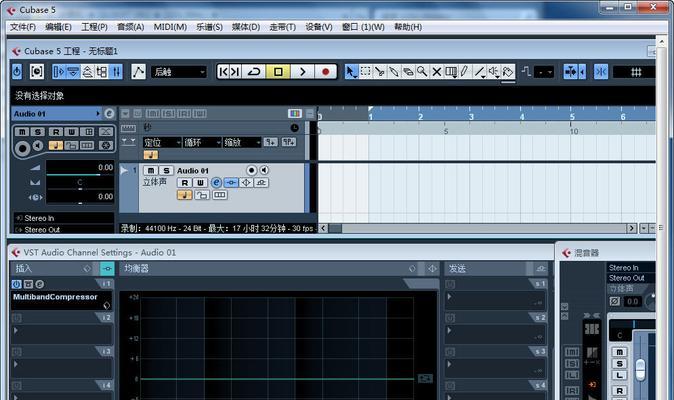Viewport: 674px width, 400px height.
Task: Open the Snap to Zero Crossing dropdown
Action: coord(544,72)
